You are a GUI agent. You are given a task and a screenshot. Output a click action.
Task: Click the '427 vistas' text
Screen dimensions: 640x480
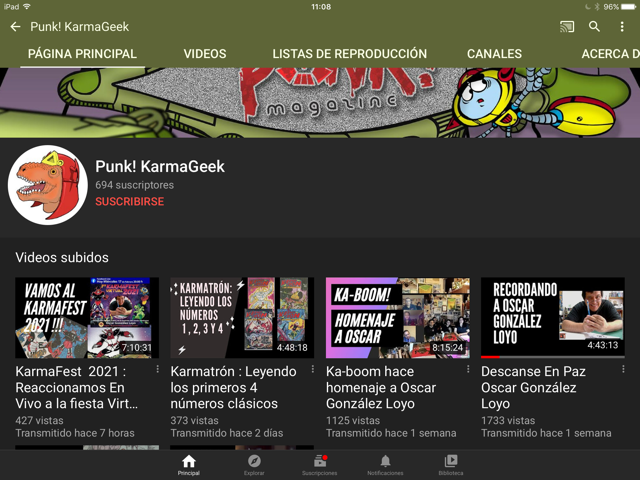click(x=40, y=420)
